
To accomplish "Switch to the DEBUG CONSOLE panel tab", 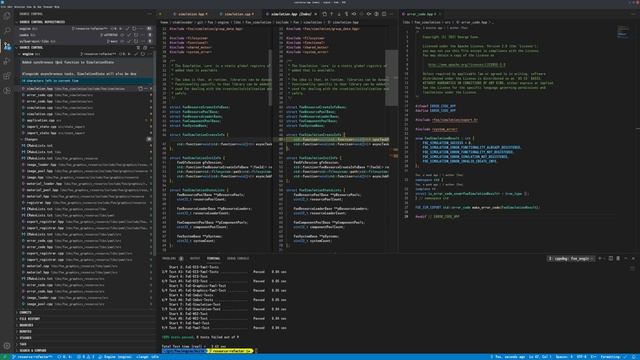I will point(238,258).
